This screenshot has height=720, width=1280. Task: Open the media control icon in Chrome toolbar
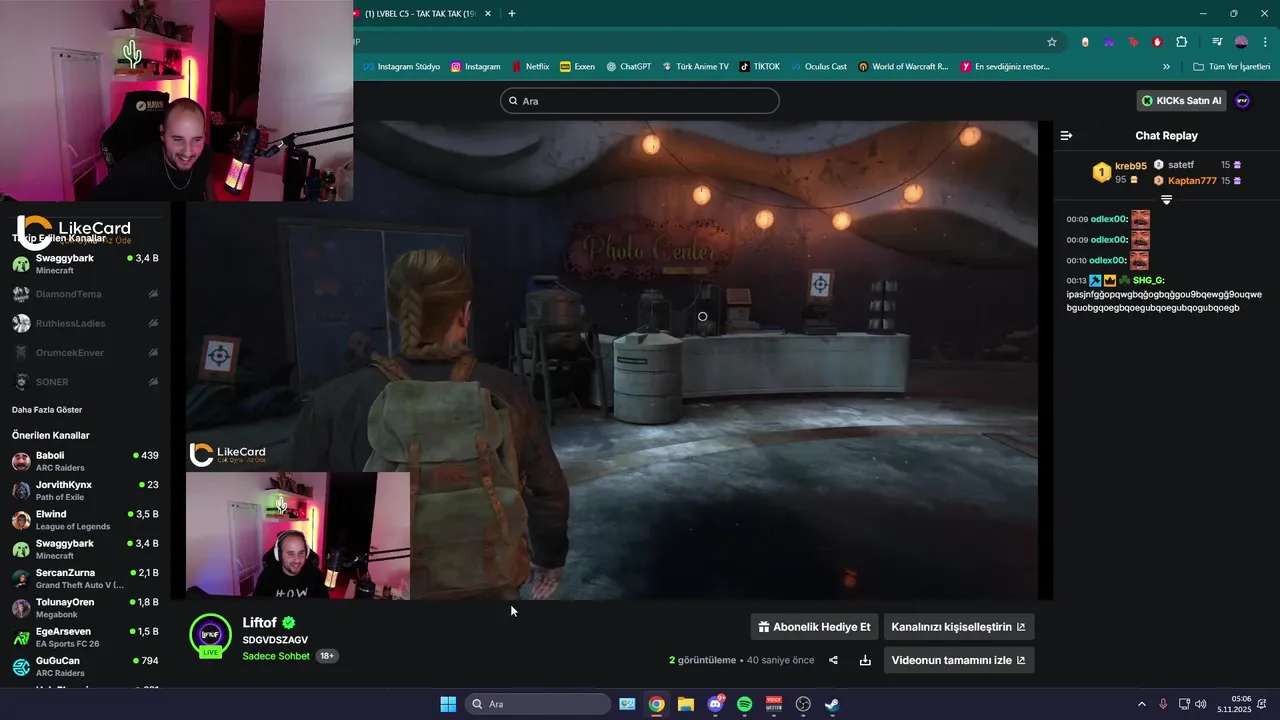(x=1216, y=42)
